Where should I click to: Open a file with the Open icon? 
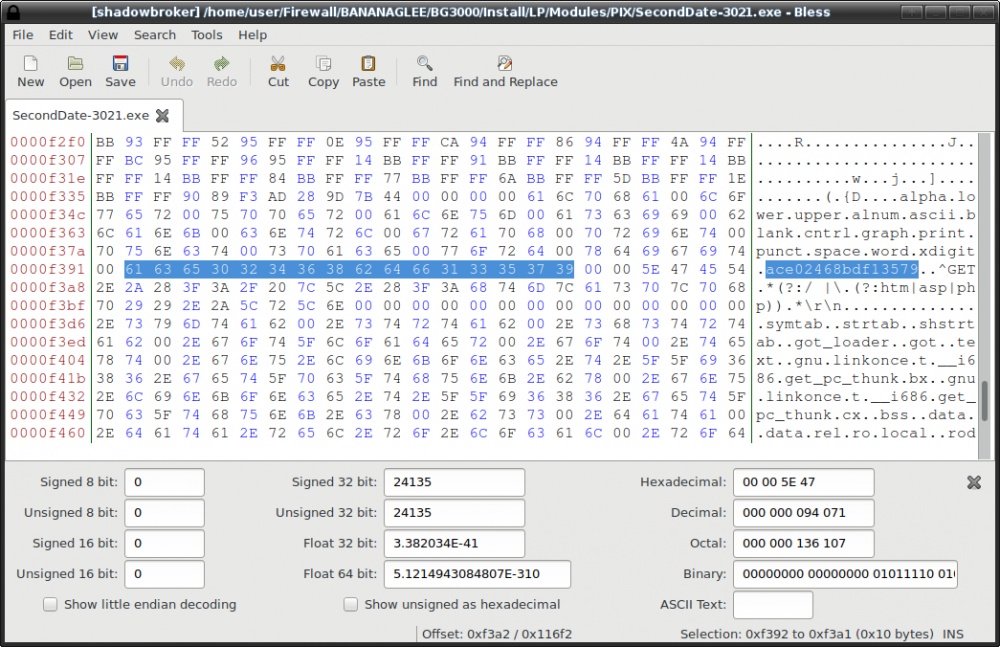75,64
